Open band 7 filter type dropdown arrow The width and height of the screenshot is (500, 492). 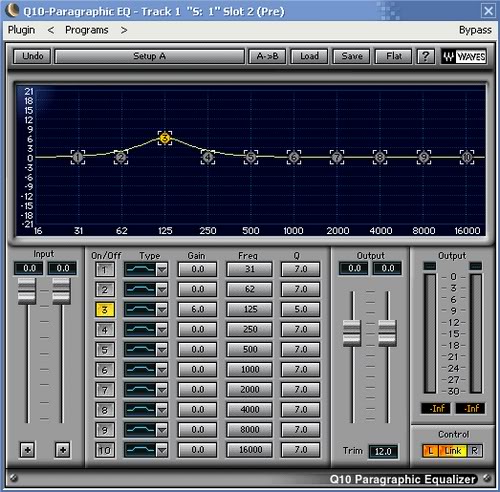click(x=162, y=390)
